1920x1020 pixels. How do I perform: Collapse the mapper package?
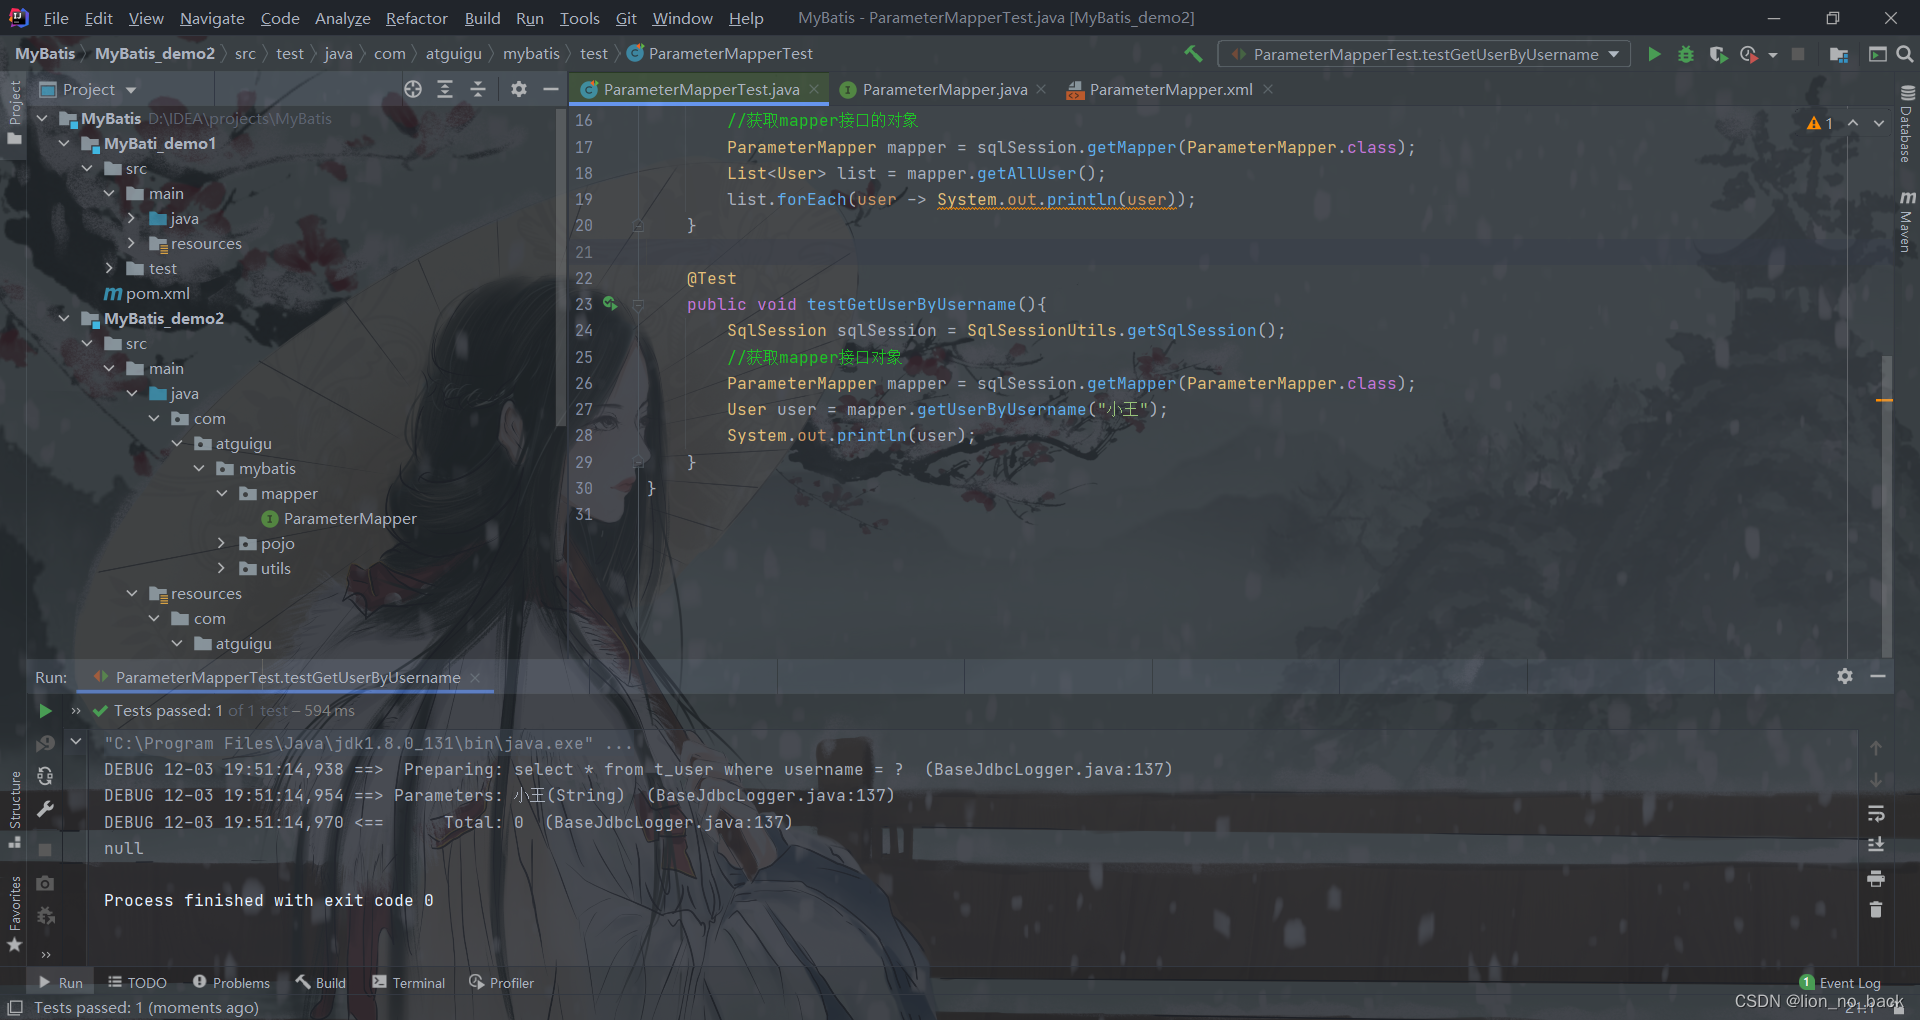click(x=221, y=493)
